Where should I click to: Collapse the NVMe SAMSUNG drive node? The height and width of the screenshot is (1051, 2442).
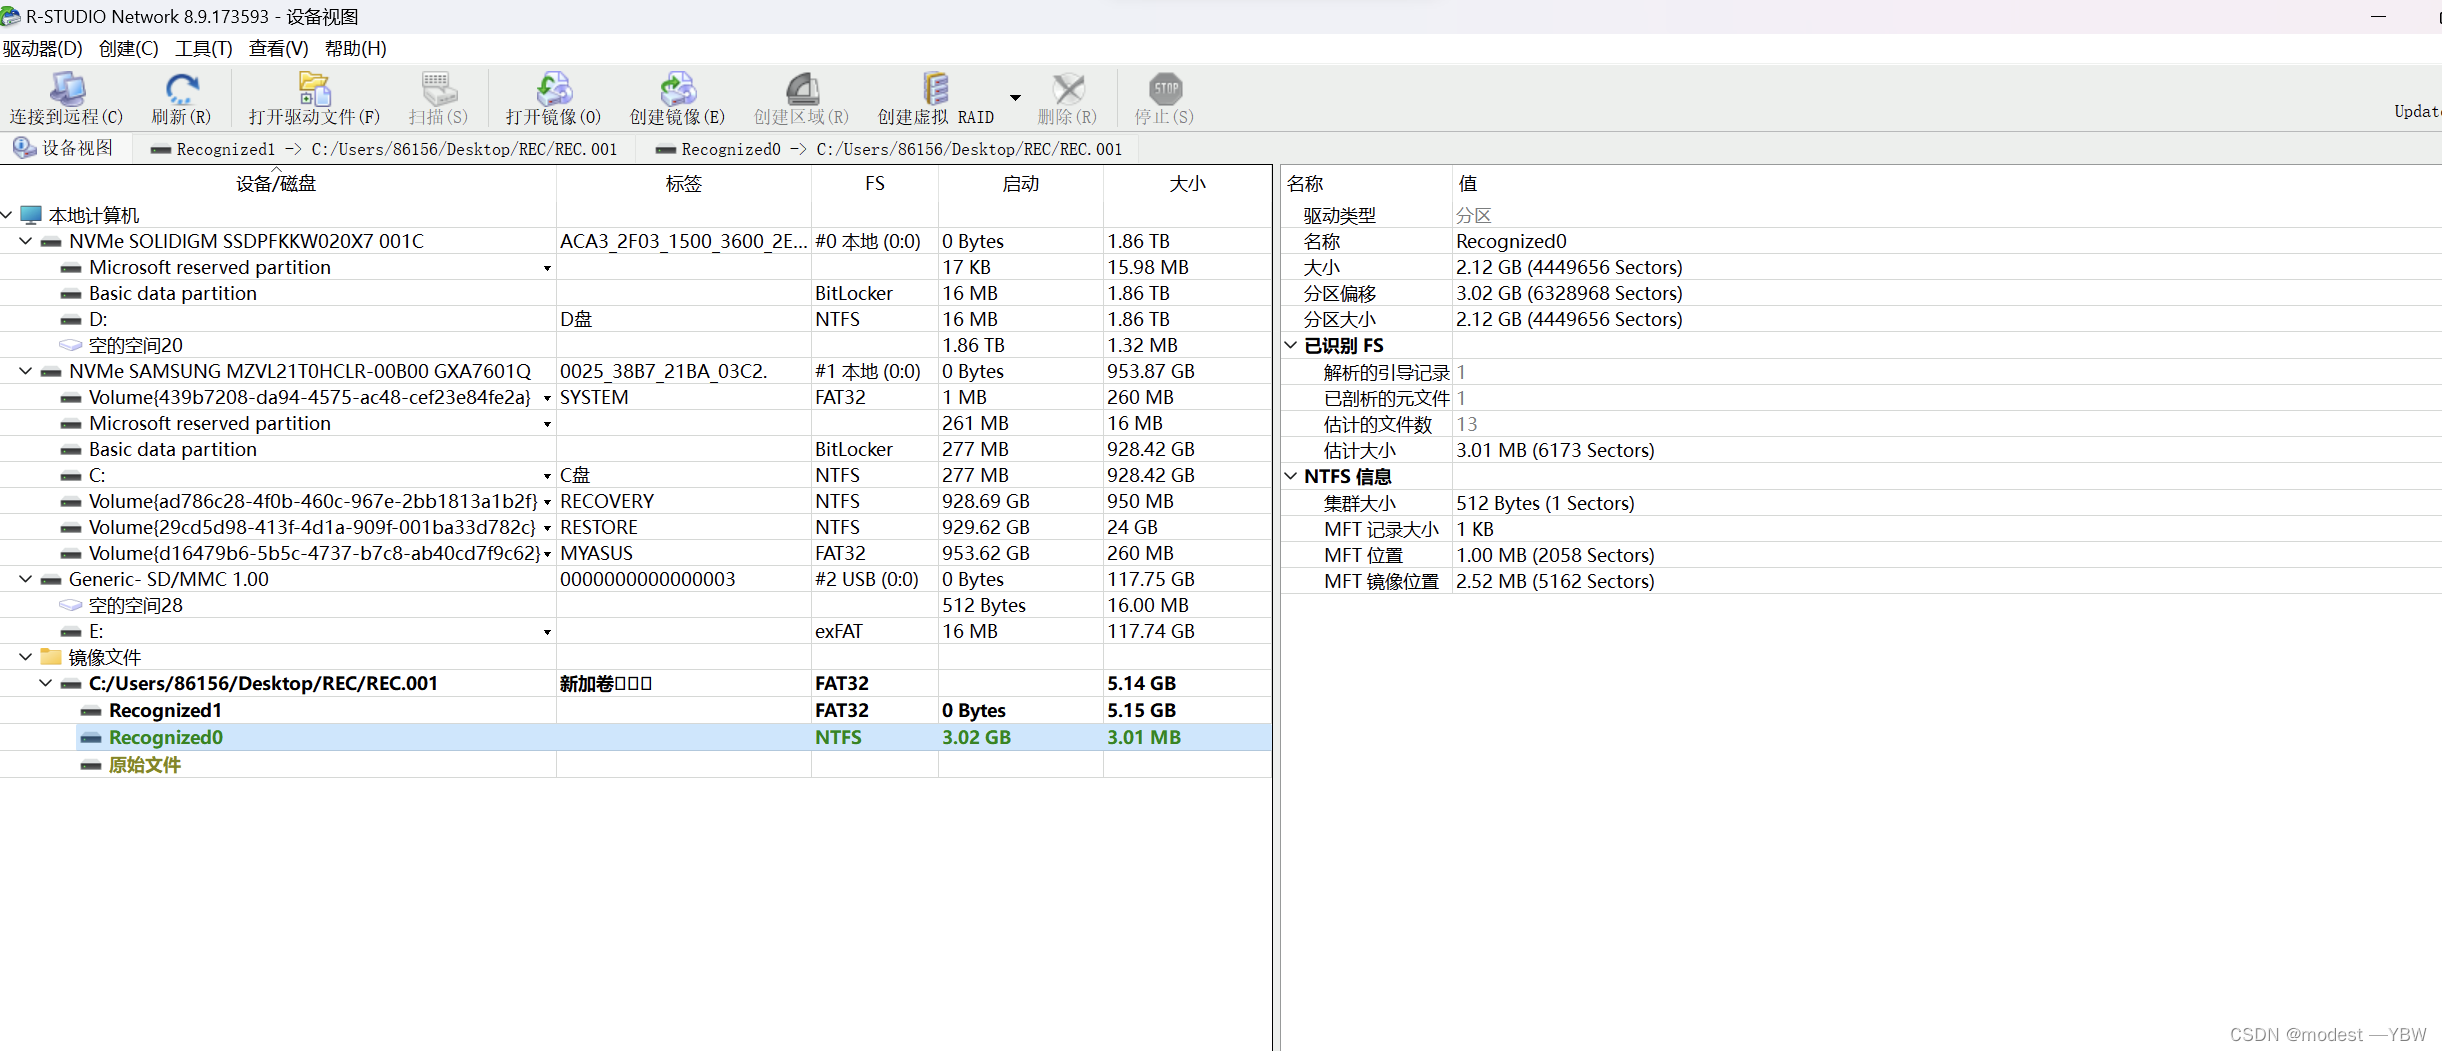[x=26, y=371]
